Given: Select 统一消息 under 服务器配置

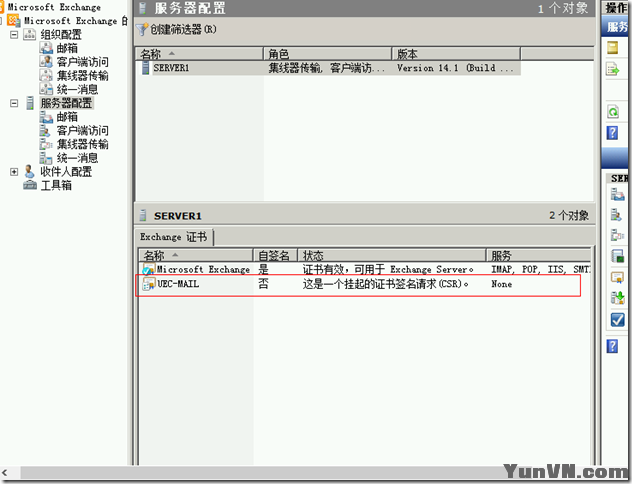Looking at the screenshot, I should click(x=77, y=158).
